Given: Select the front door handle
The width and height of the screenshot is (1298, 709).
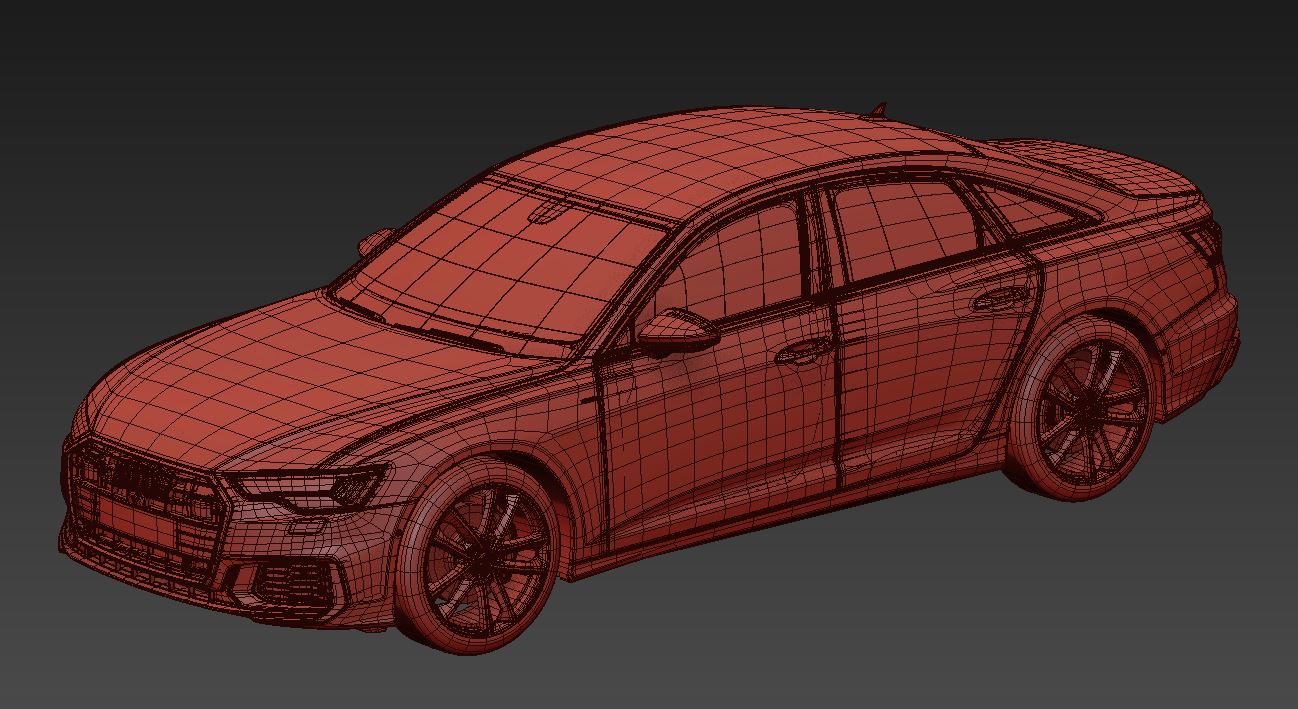Looking at the screenshot, I should [x=806, y=352].
